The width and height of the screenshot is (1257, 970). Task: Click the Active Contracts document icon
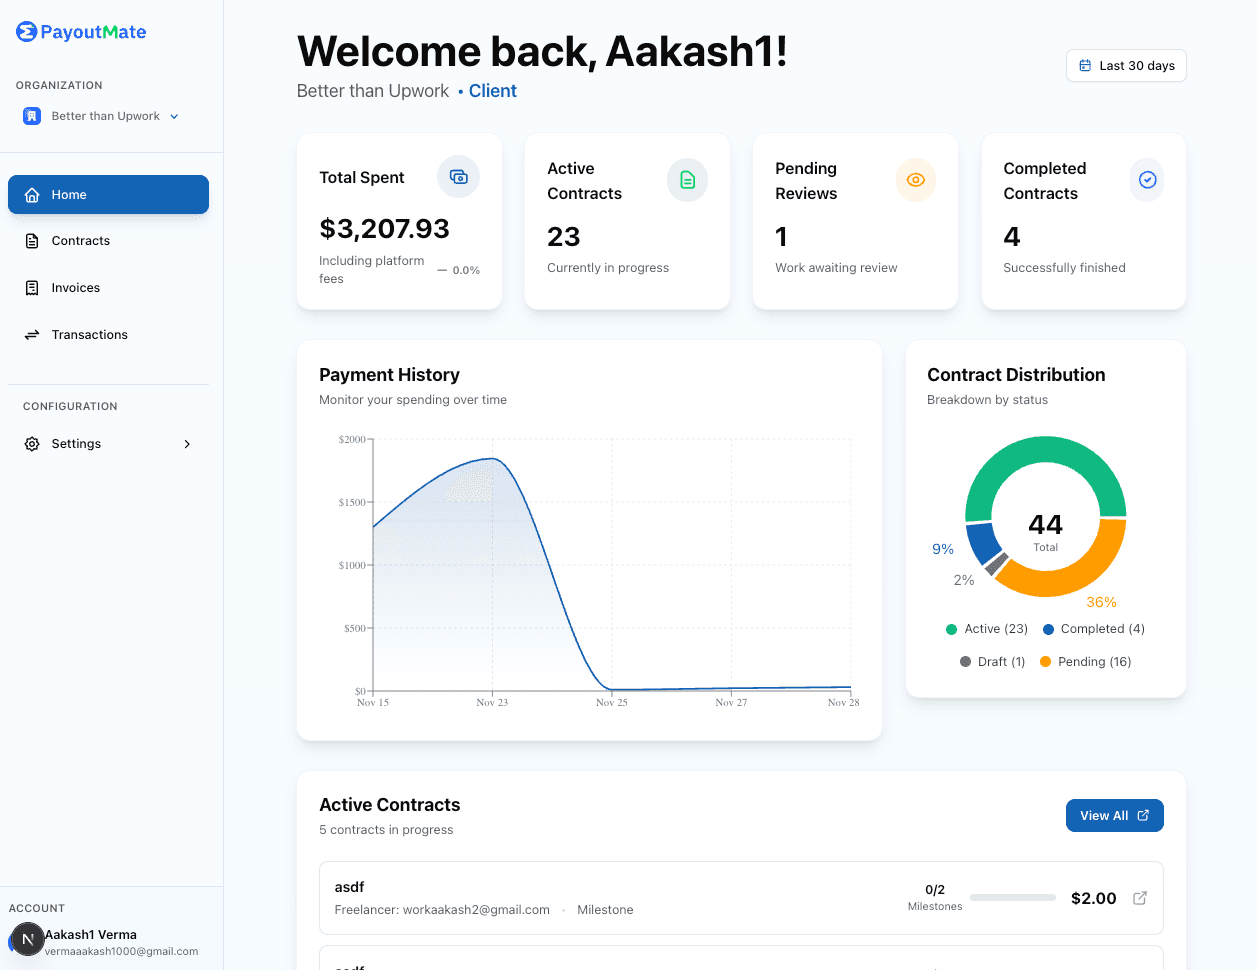pos(687,180)
